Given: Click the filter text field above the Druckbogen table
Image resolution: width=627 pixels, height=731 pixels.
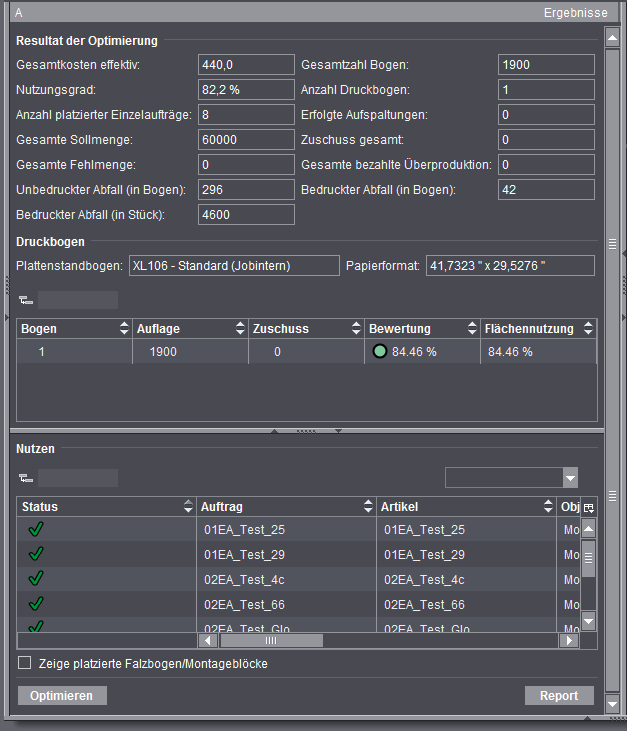Looking at the screenshot, I should [x=78, y=300].
